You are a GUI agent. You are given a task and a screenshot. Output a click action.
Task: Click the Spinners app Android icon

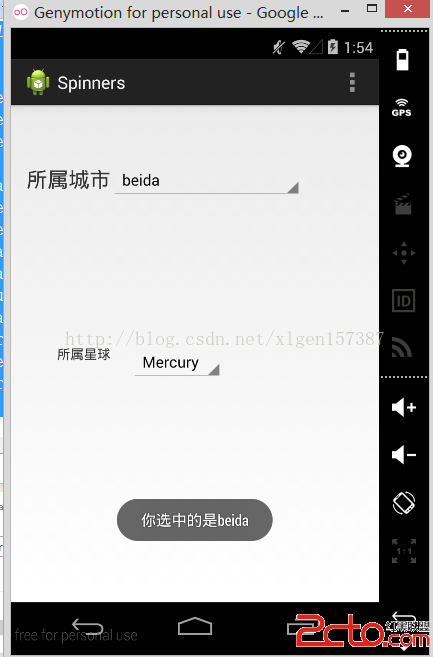pos(38,82)
